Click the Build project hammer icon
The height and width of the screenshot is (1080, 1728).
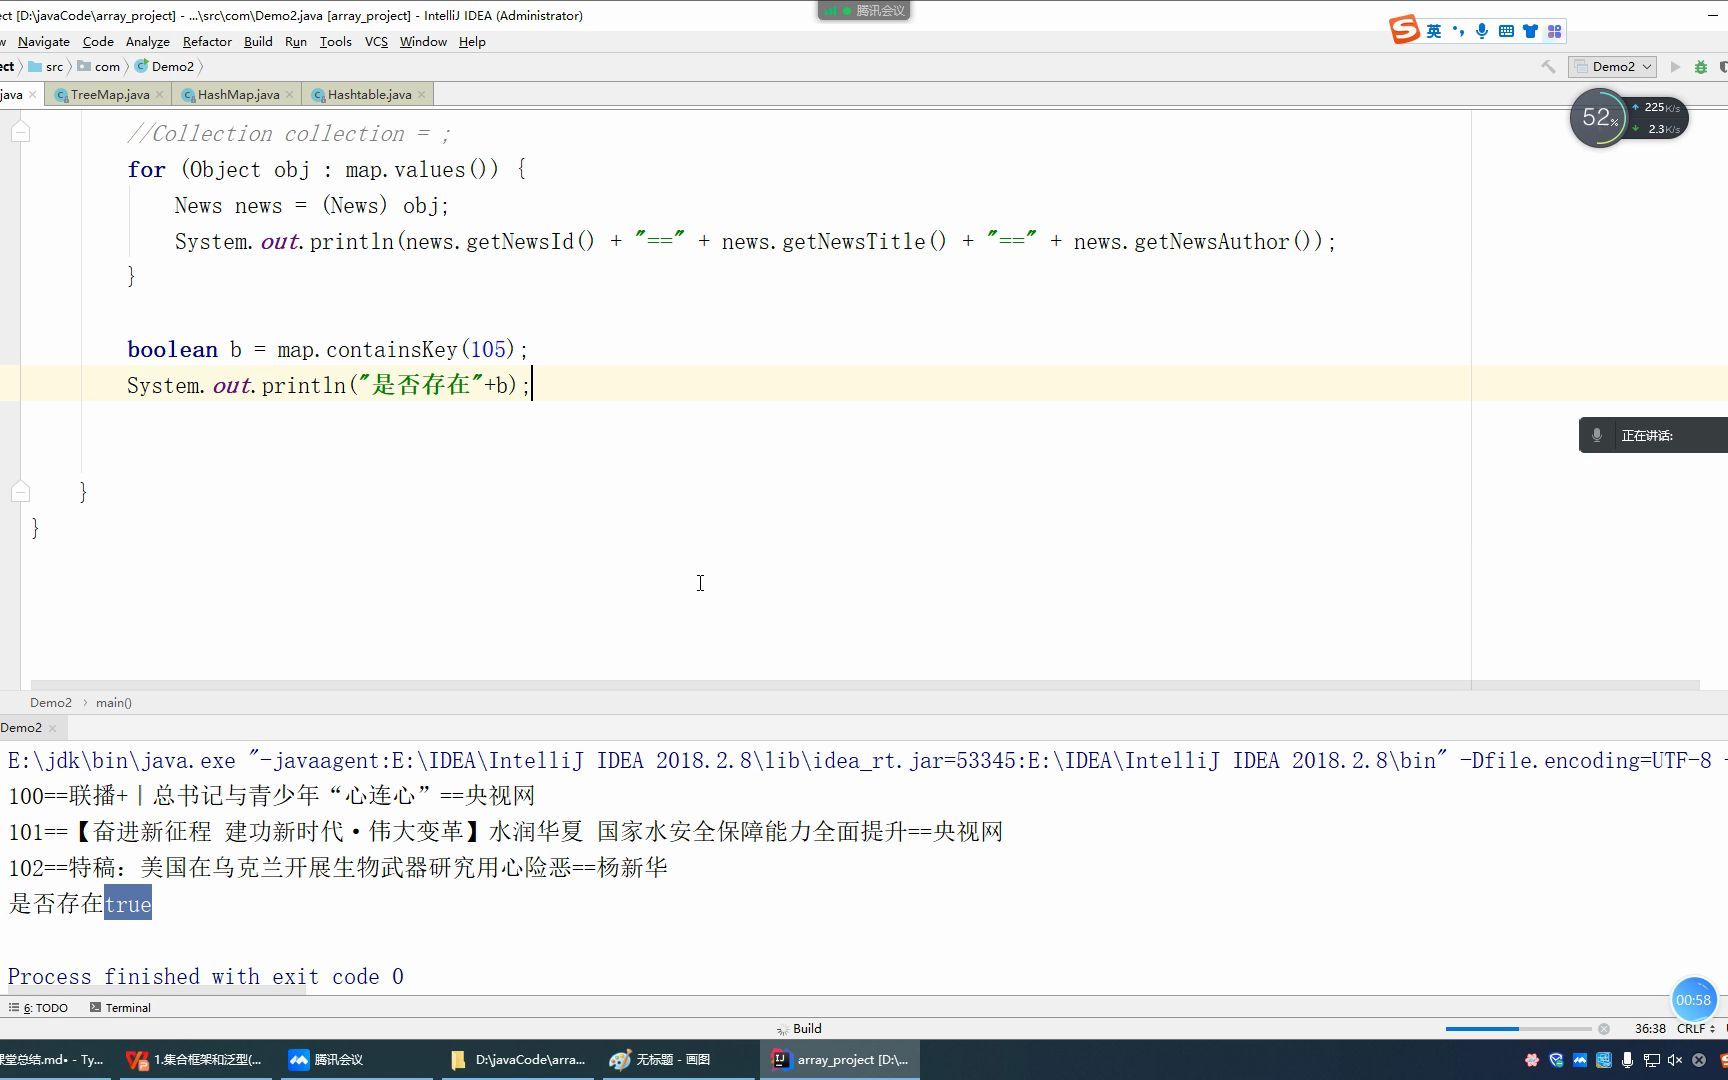coord(1548,66)
